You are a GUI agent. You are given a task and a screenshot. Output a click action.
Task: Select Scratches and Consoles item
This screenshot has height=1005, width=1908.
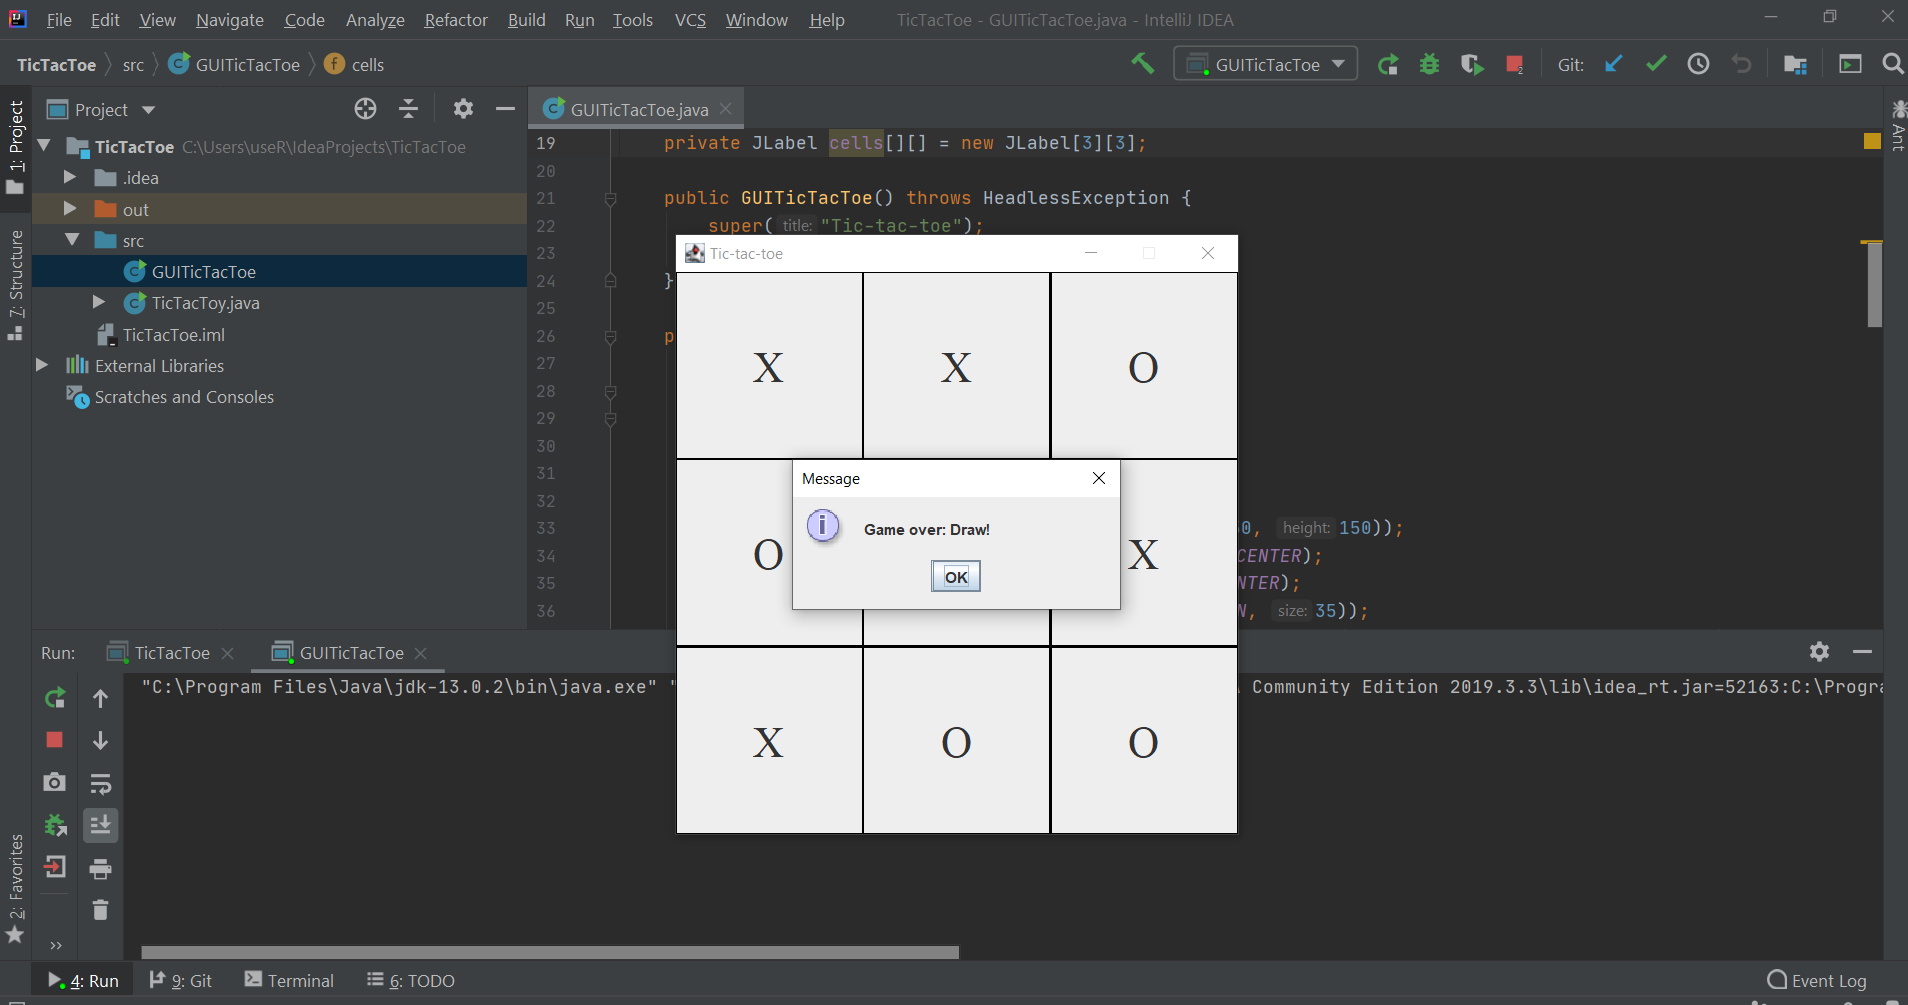coord(170,397)
